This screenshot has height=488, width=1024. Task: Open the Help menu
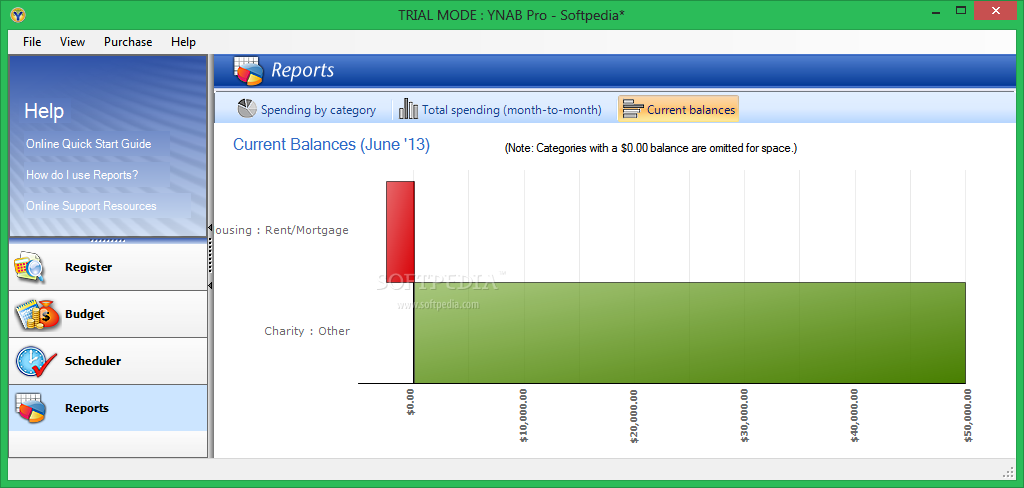[x=184, y=42]
